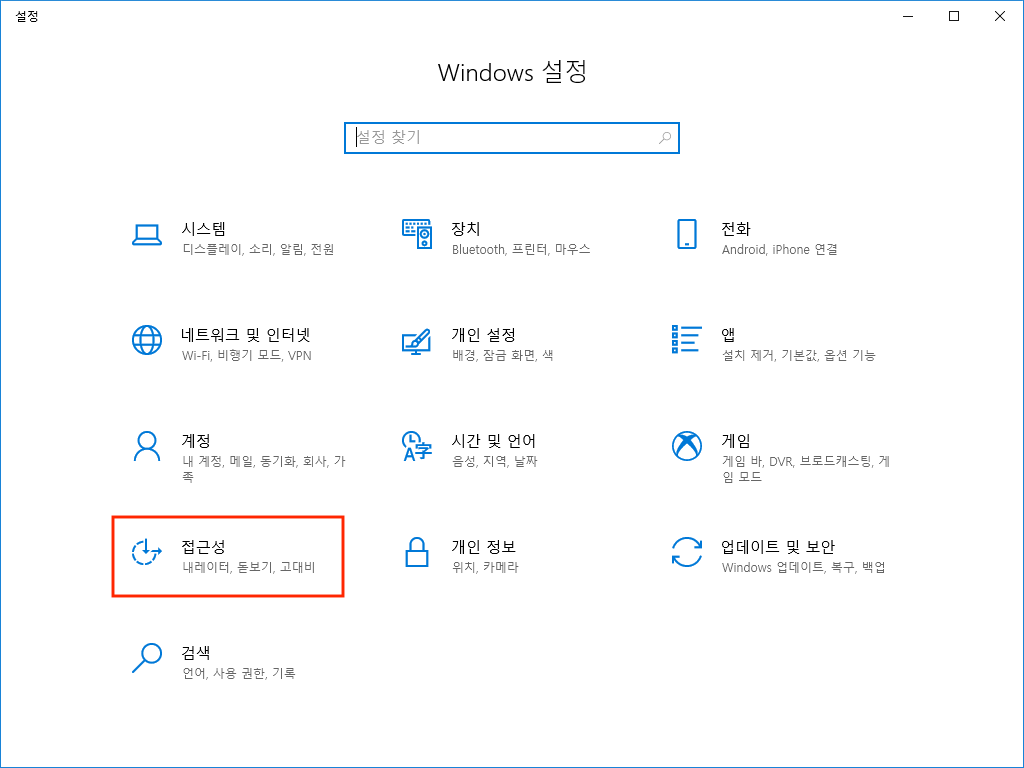Click description '위치, 카메라'
This screenshot has height=768, width=1024.
pos(485,567)
